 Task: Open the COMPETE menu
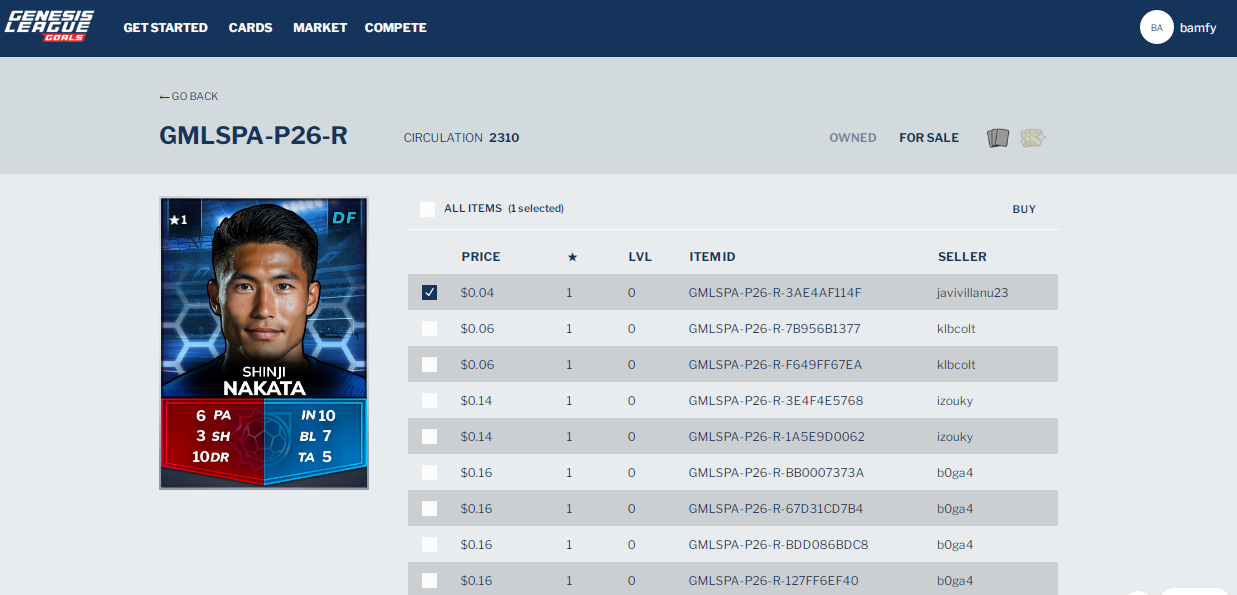point(395,28)
